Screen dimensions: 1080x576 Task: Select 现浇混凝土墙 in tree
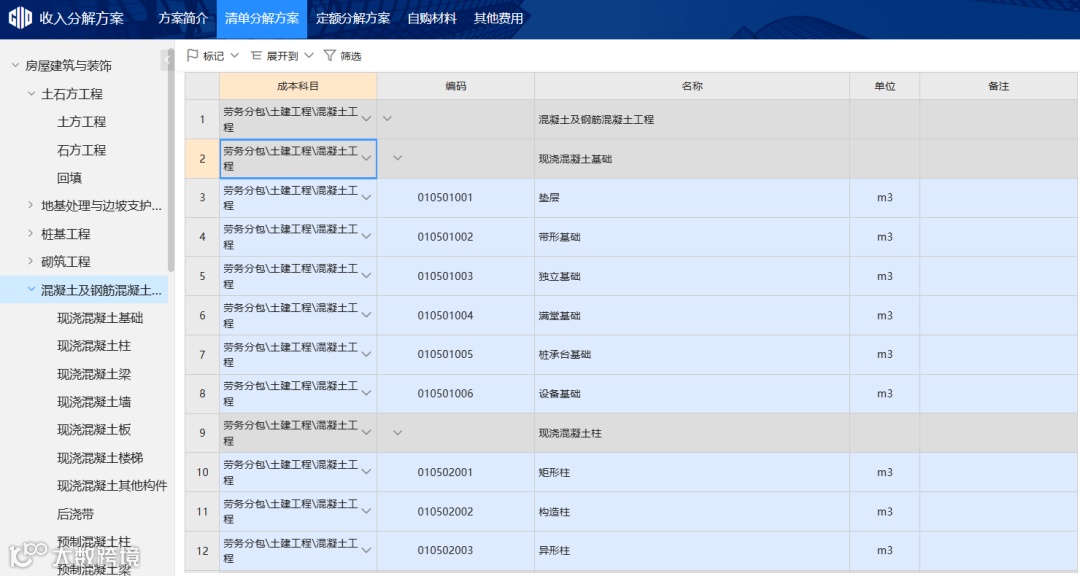(94, 402)
